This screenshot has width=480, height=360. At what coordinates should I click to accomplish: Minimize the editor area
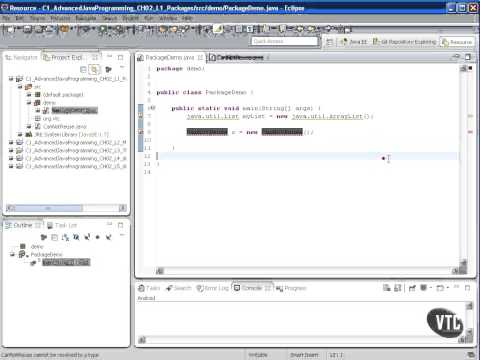pos(456,57)
